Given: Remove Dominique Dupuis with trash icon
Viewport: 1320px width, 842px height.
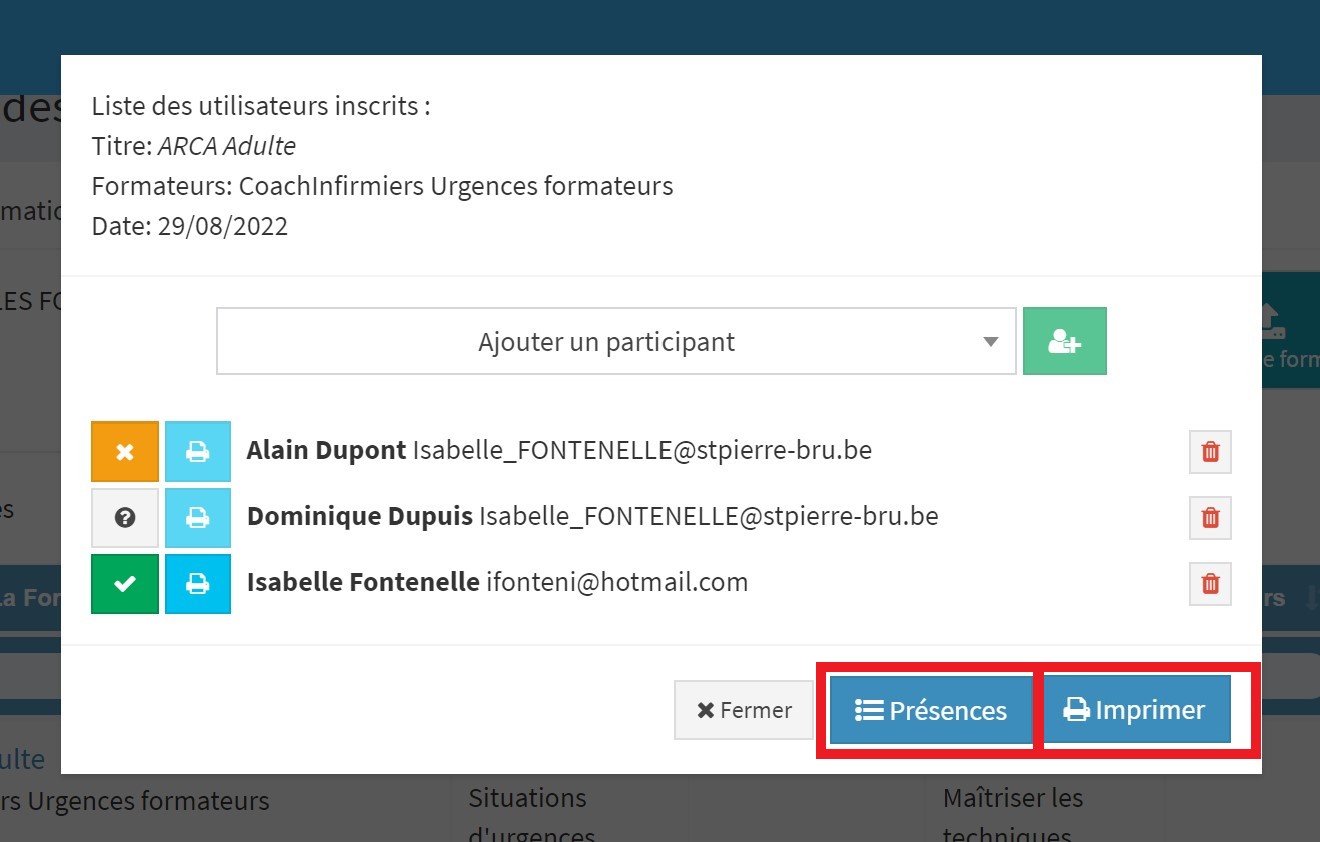Looking at the screenshot, I should 1210,518.
